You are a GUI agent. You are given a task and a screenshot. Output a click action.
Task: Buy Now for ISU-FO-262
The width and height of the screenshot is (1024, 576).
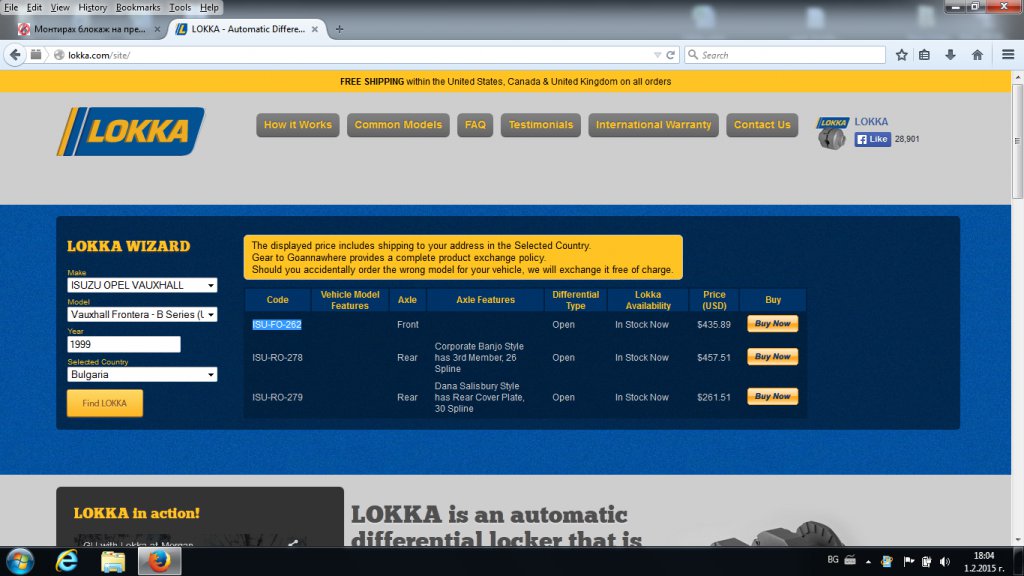pyautogui.click(x=773, y=323)
